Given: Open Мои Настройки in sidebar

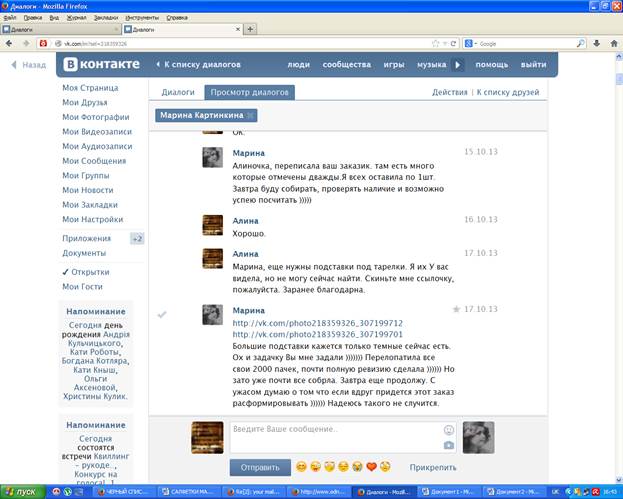Looking at the screenshot, I should pyautogui.click(x=93, y=219).
